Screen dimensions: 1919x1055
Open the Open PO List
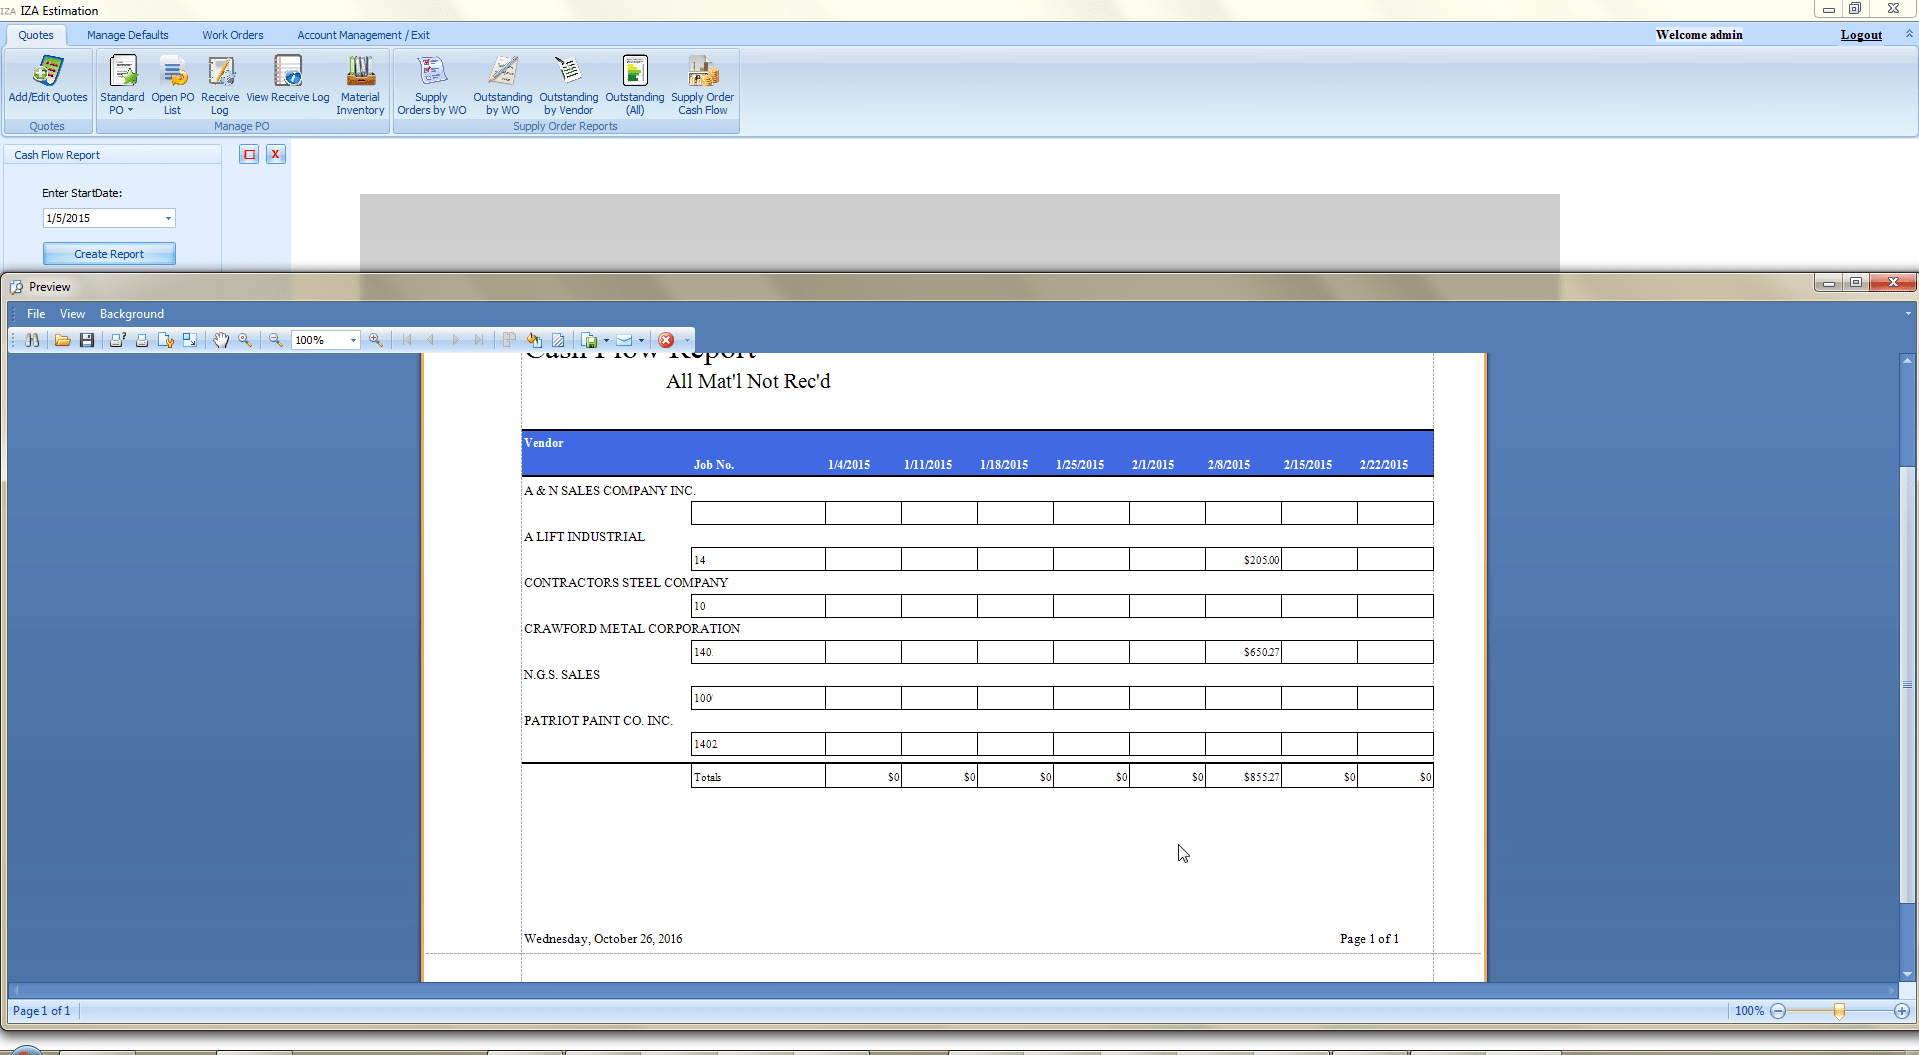pos(173,84)
